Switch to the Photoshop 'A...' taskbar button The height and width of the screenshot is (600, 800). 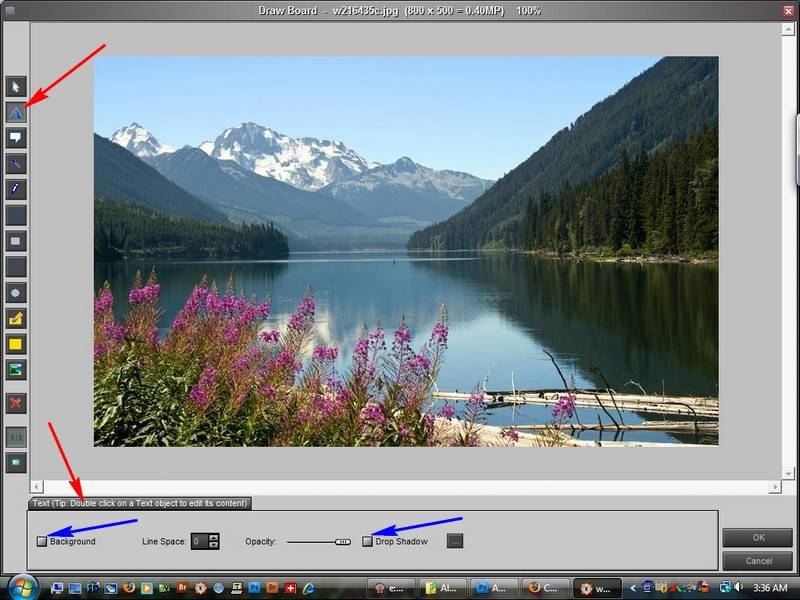[493, 588]
